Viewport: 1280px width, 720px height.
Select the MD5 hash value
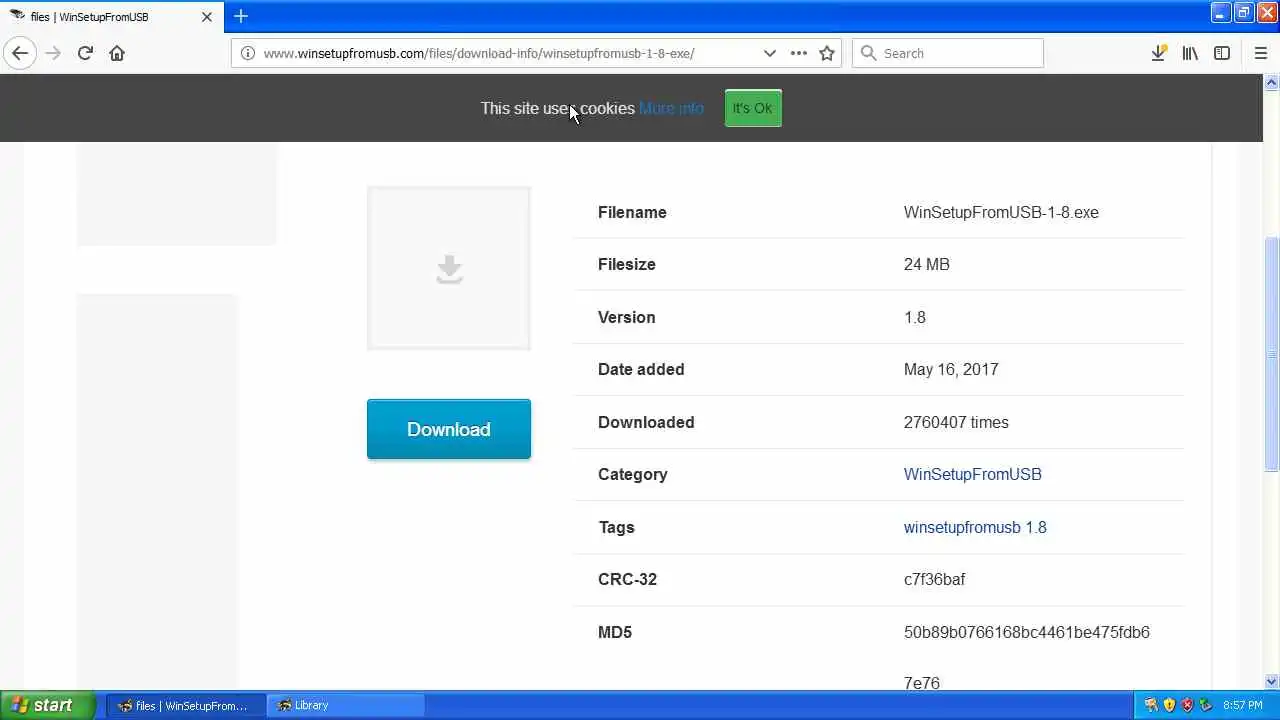click(x=1026, y=657)
